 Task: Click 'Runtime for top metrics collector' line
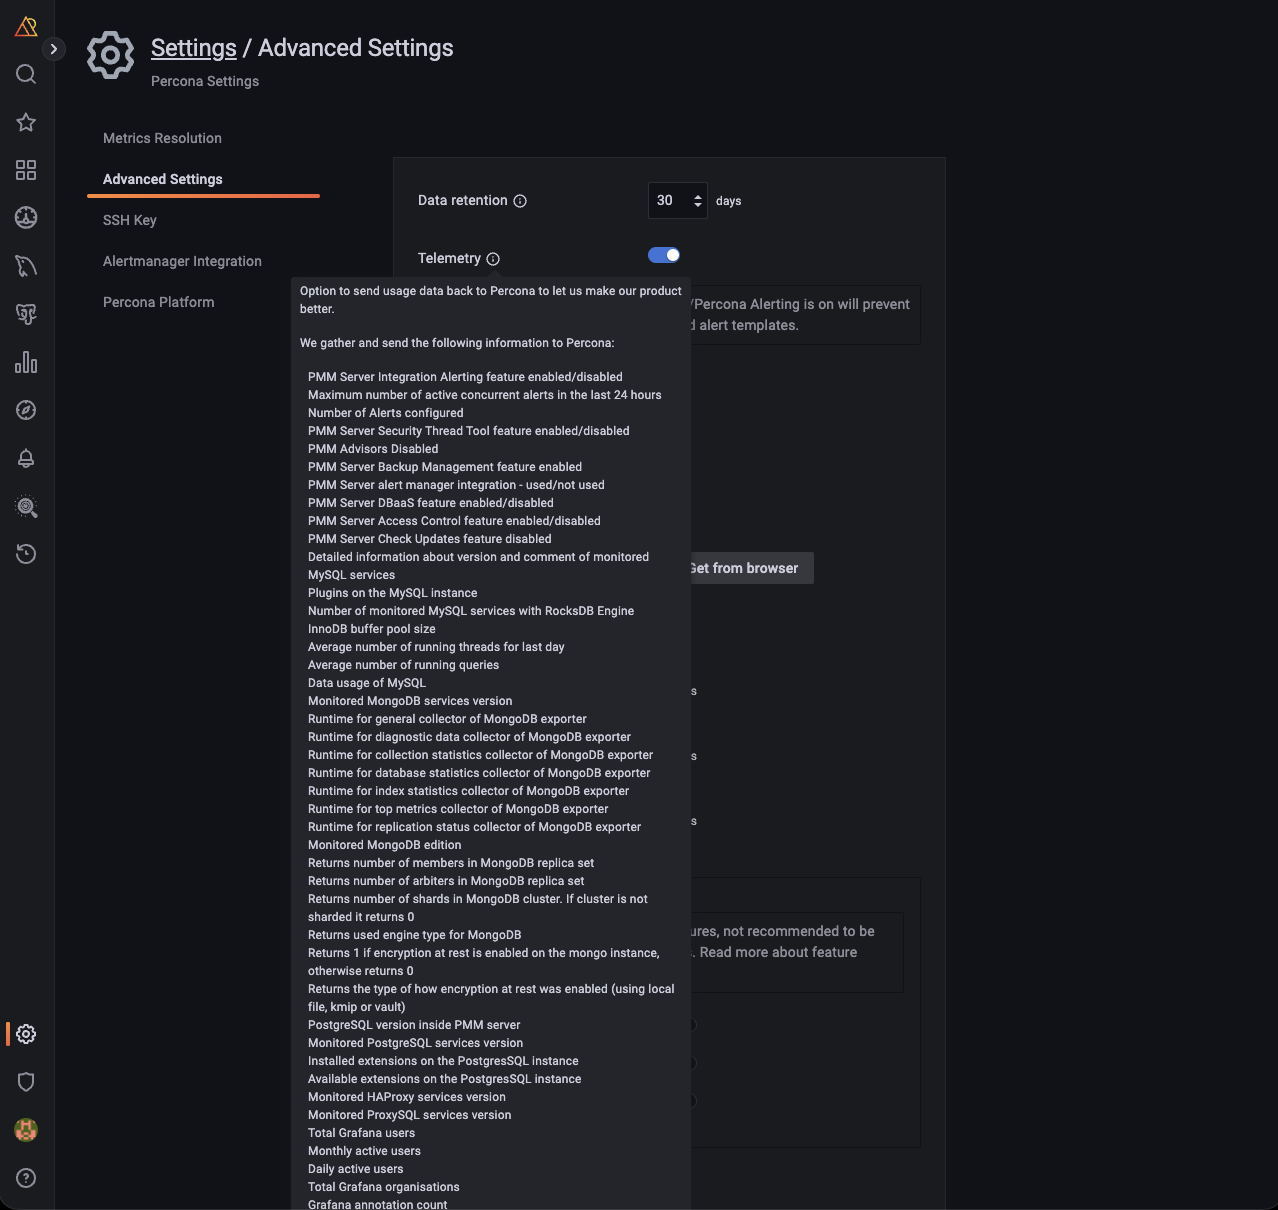point(458,809)
